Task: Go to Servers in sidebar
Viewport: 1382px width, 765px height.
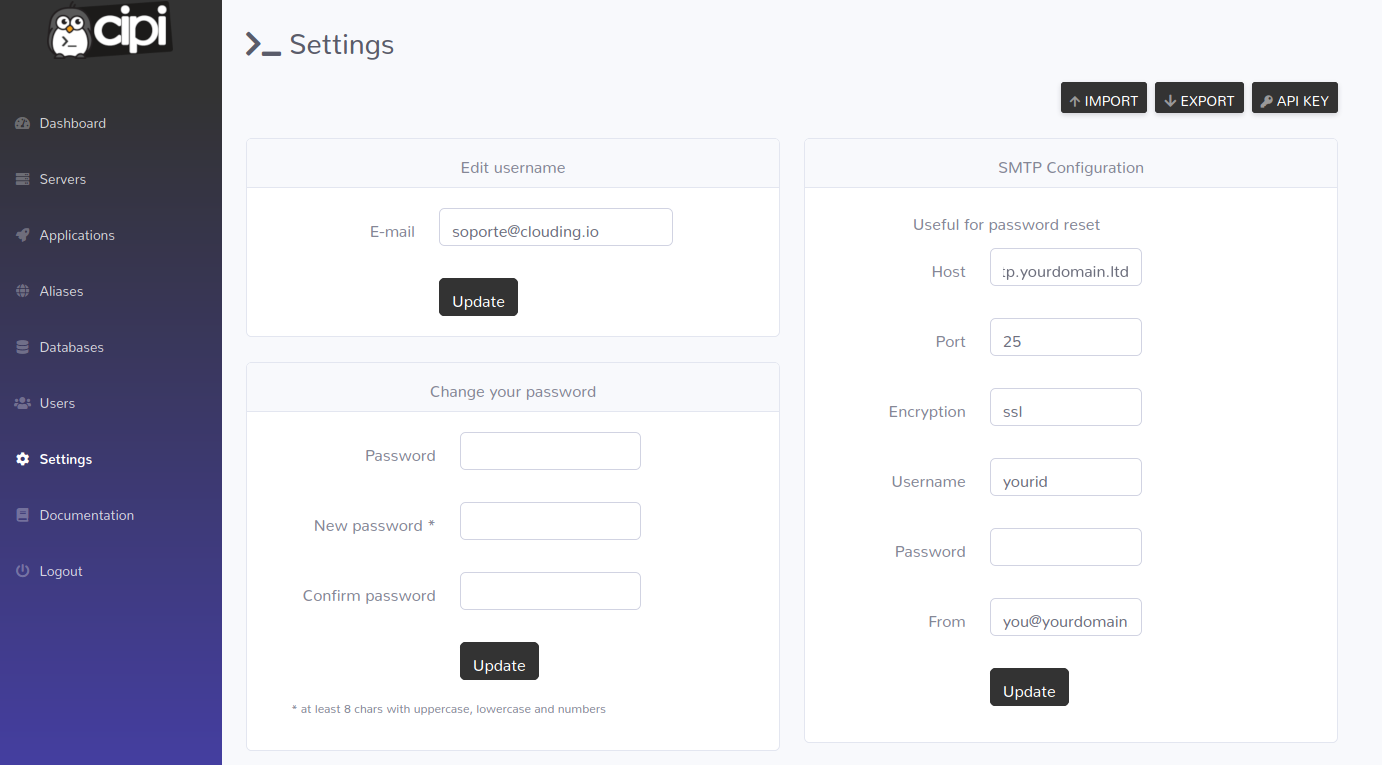Action: [x=111, y=180]
